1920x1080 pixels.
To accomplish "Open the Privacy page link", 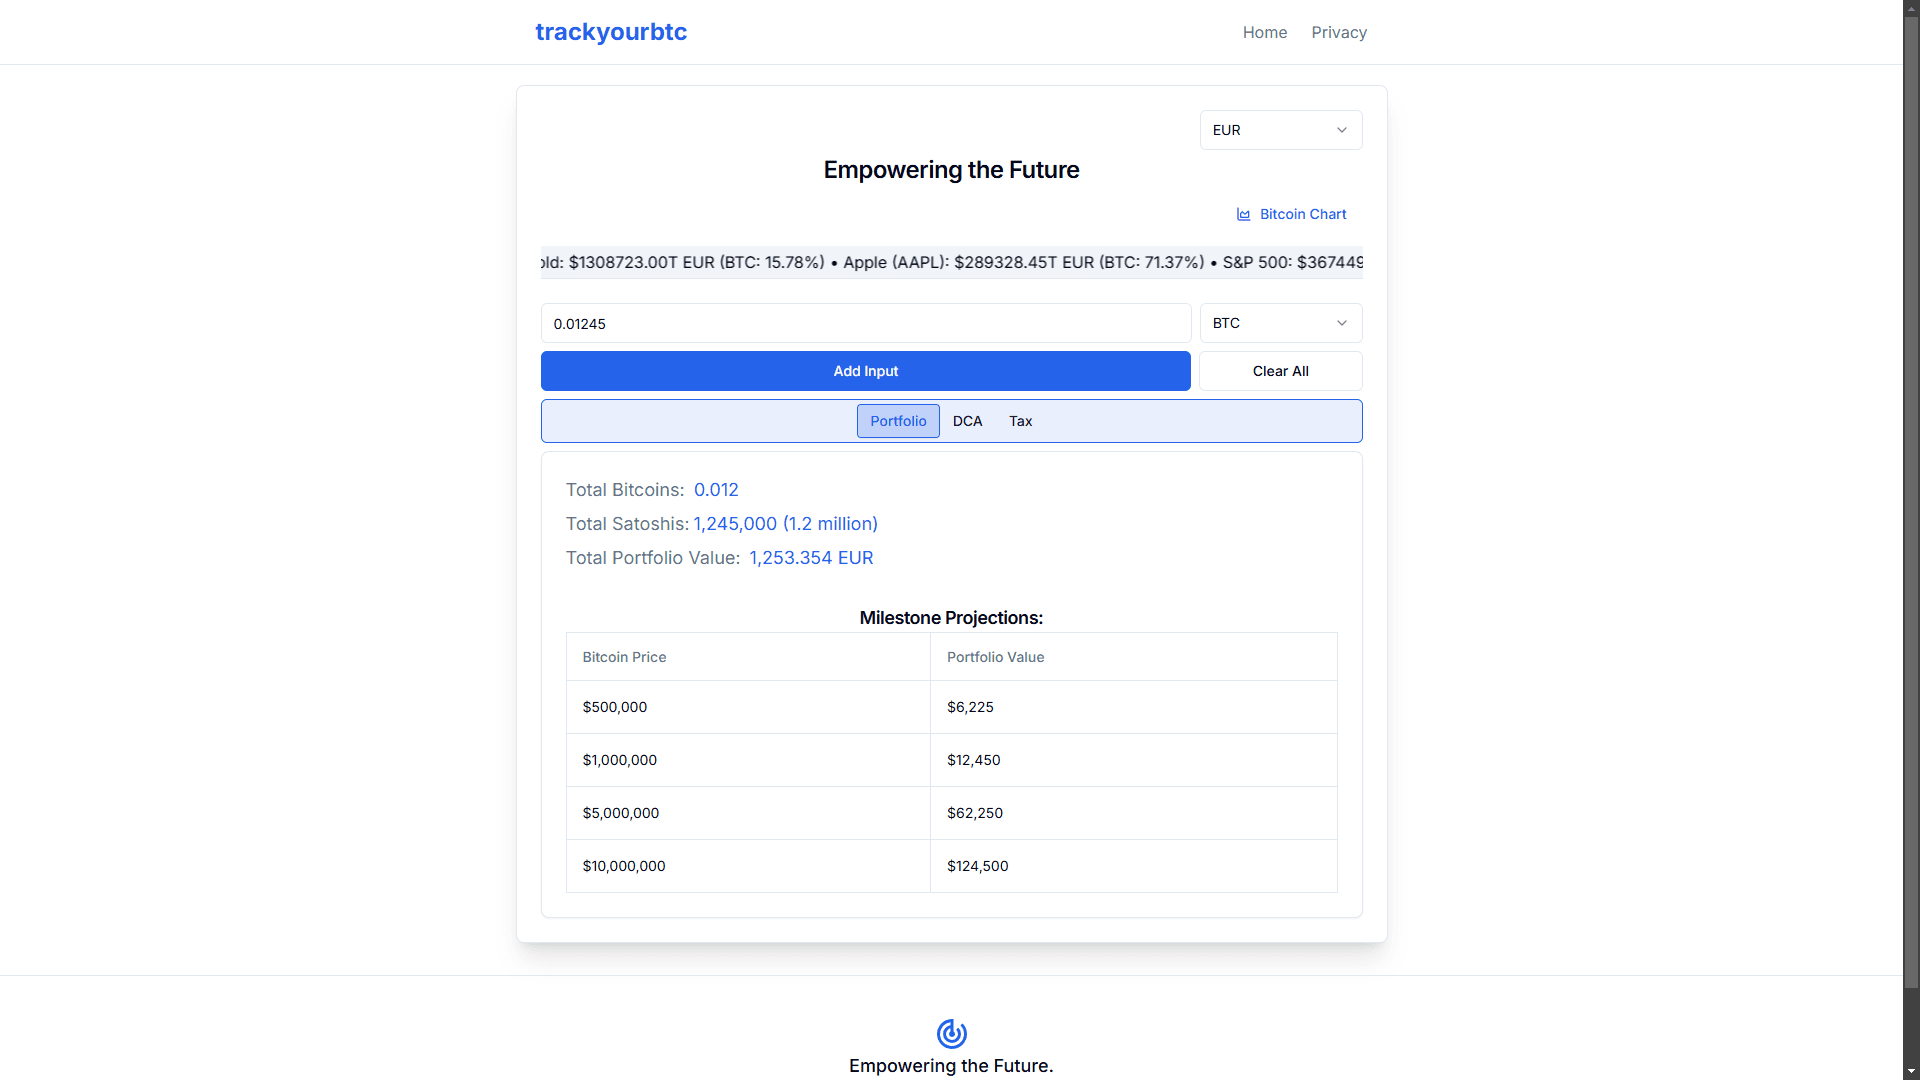I will click(x=1339, y=32).
